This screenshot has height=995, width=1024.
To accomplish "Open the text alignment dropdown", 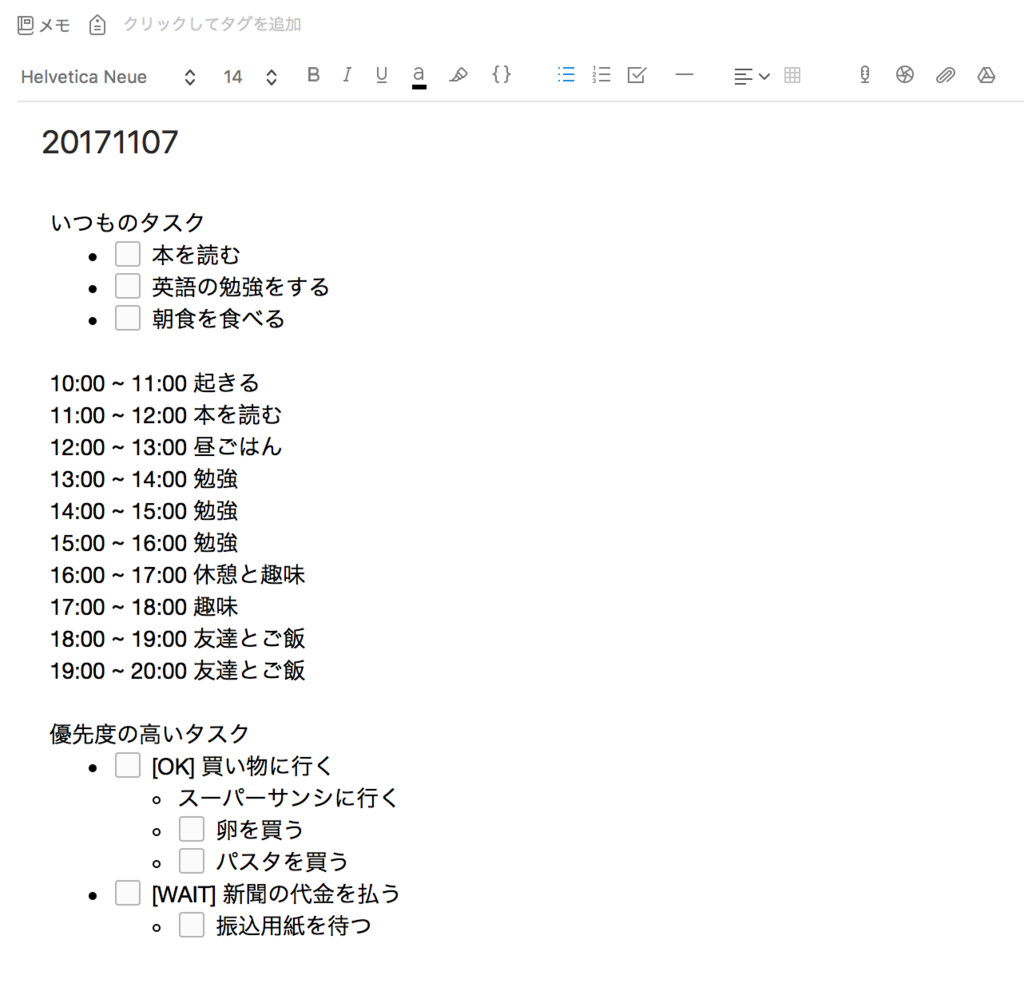I will click(750, 75).
